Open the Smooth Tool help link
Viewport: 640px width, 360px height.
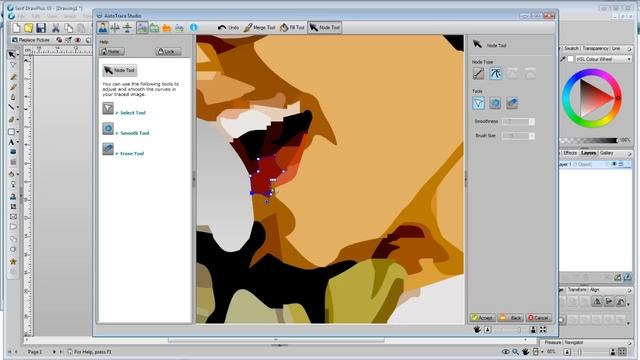point(135,133)
